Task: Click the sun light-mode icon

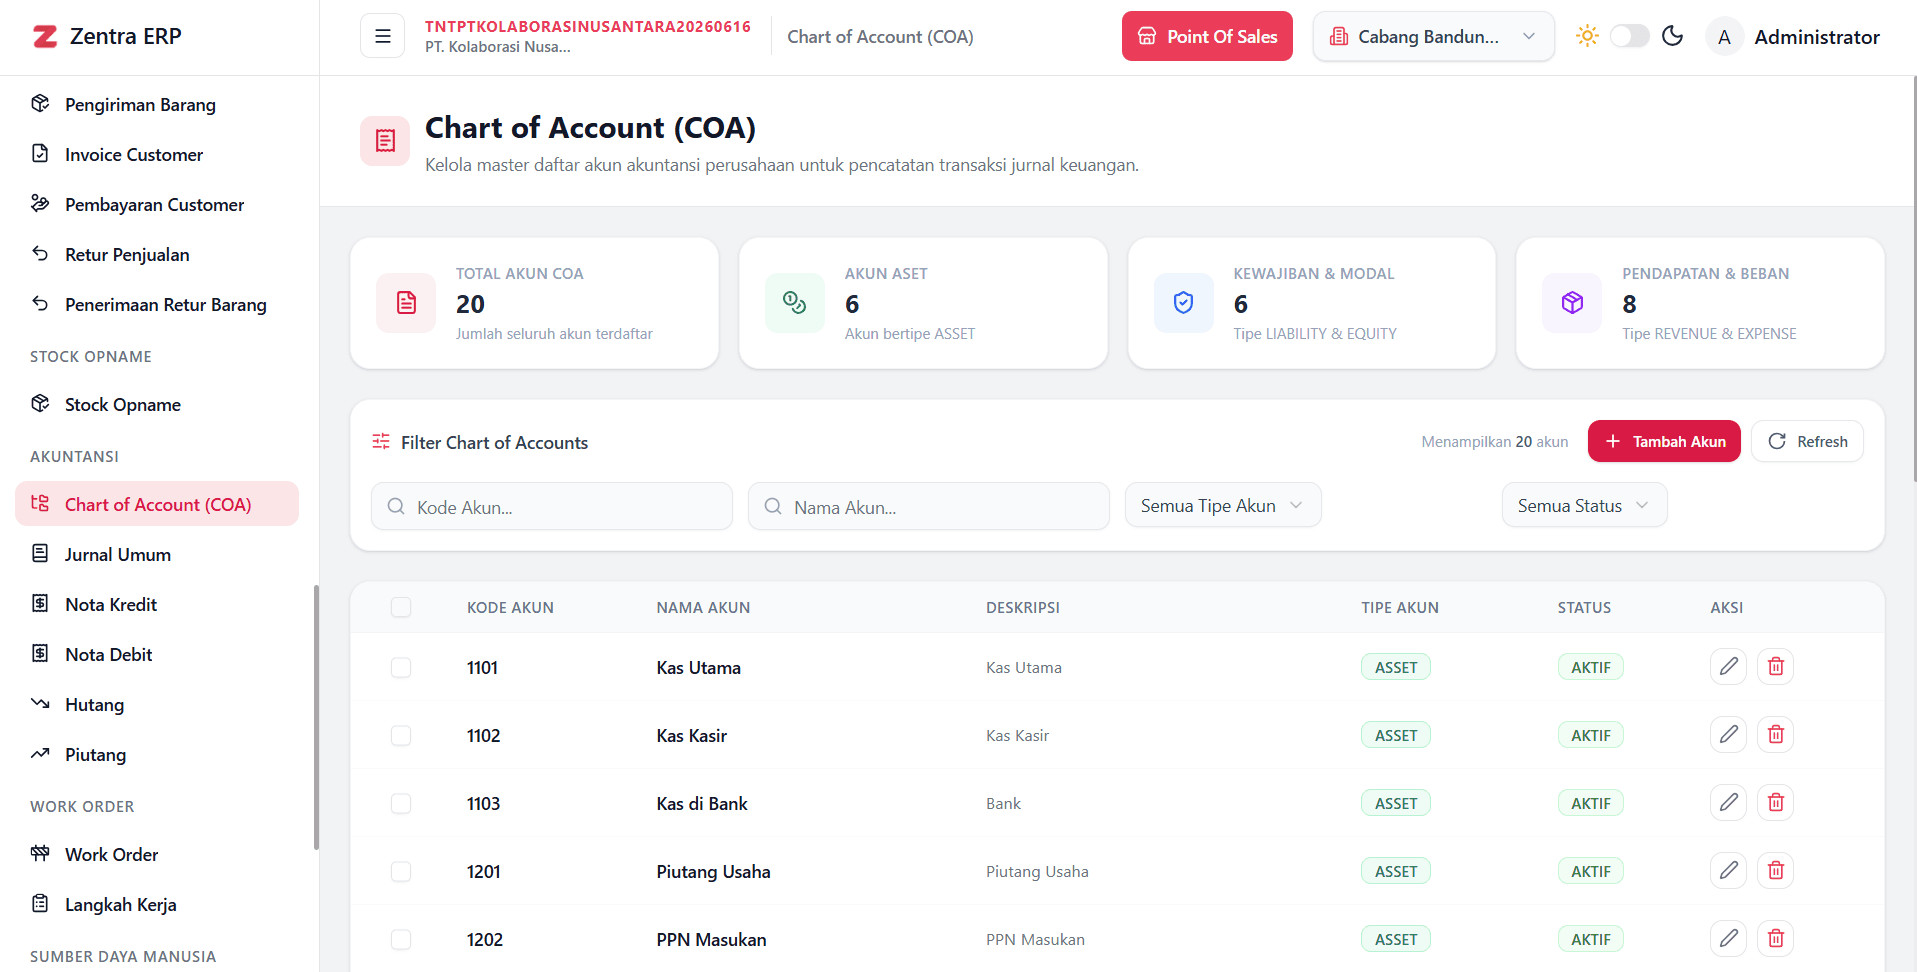Action: [1587, 36]
